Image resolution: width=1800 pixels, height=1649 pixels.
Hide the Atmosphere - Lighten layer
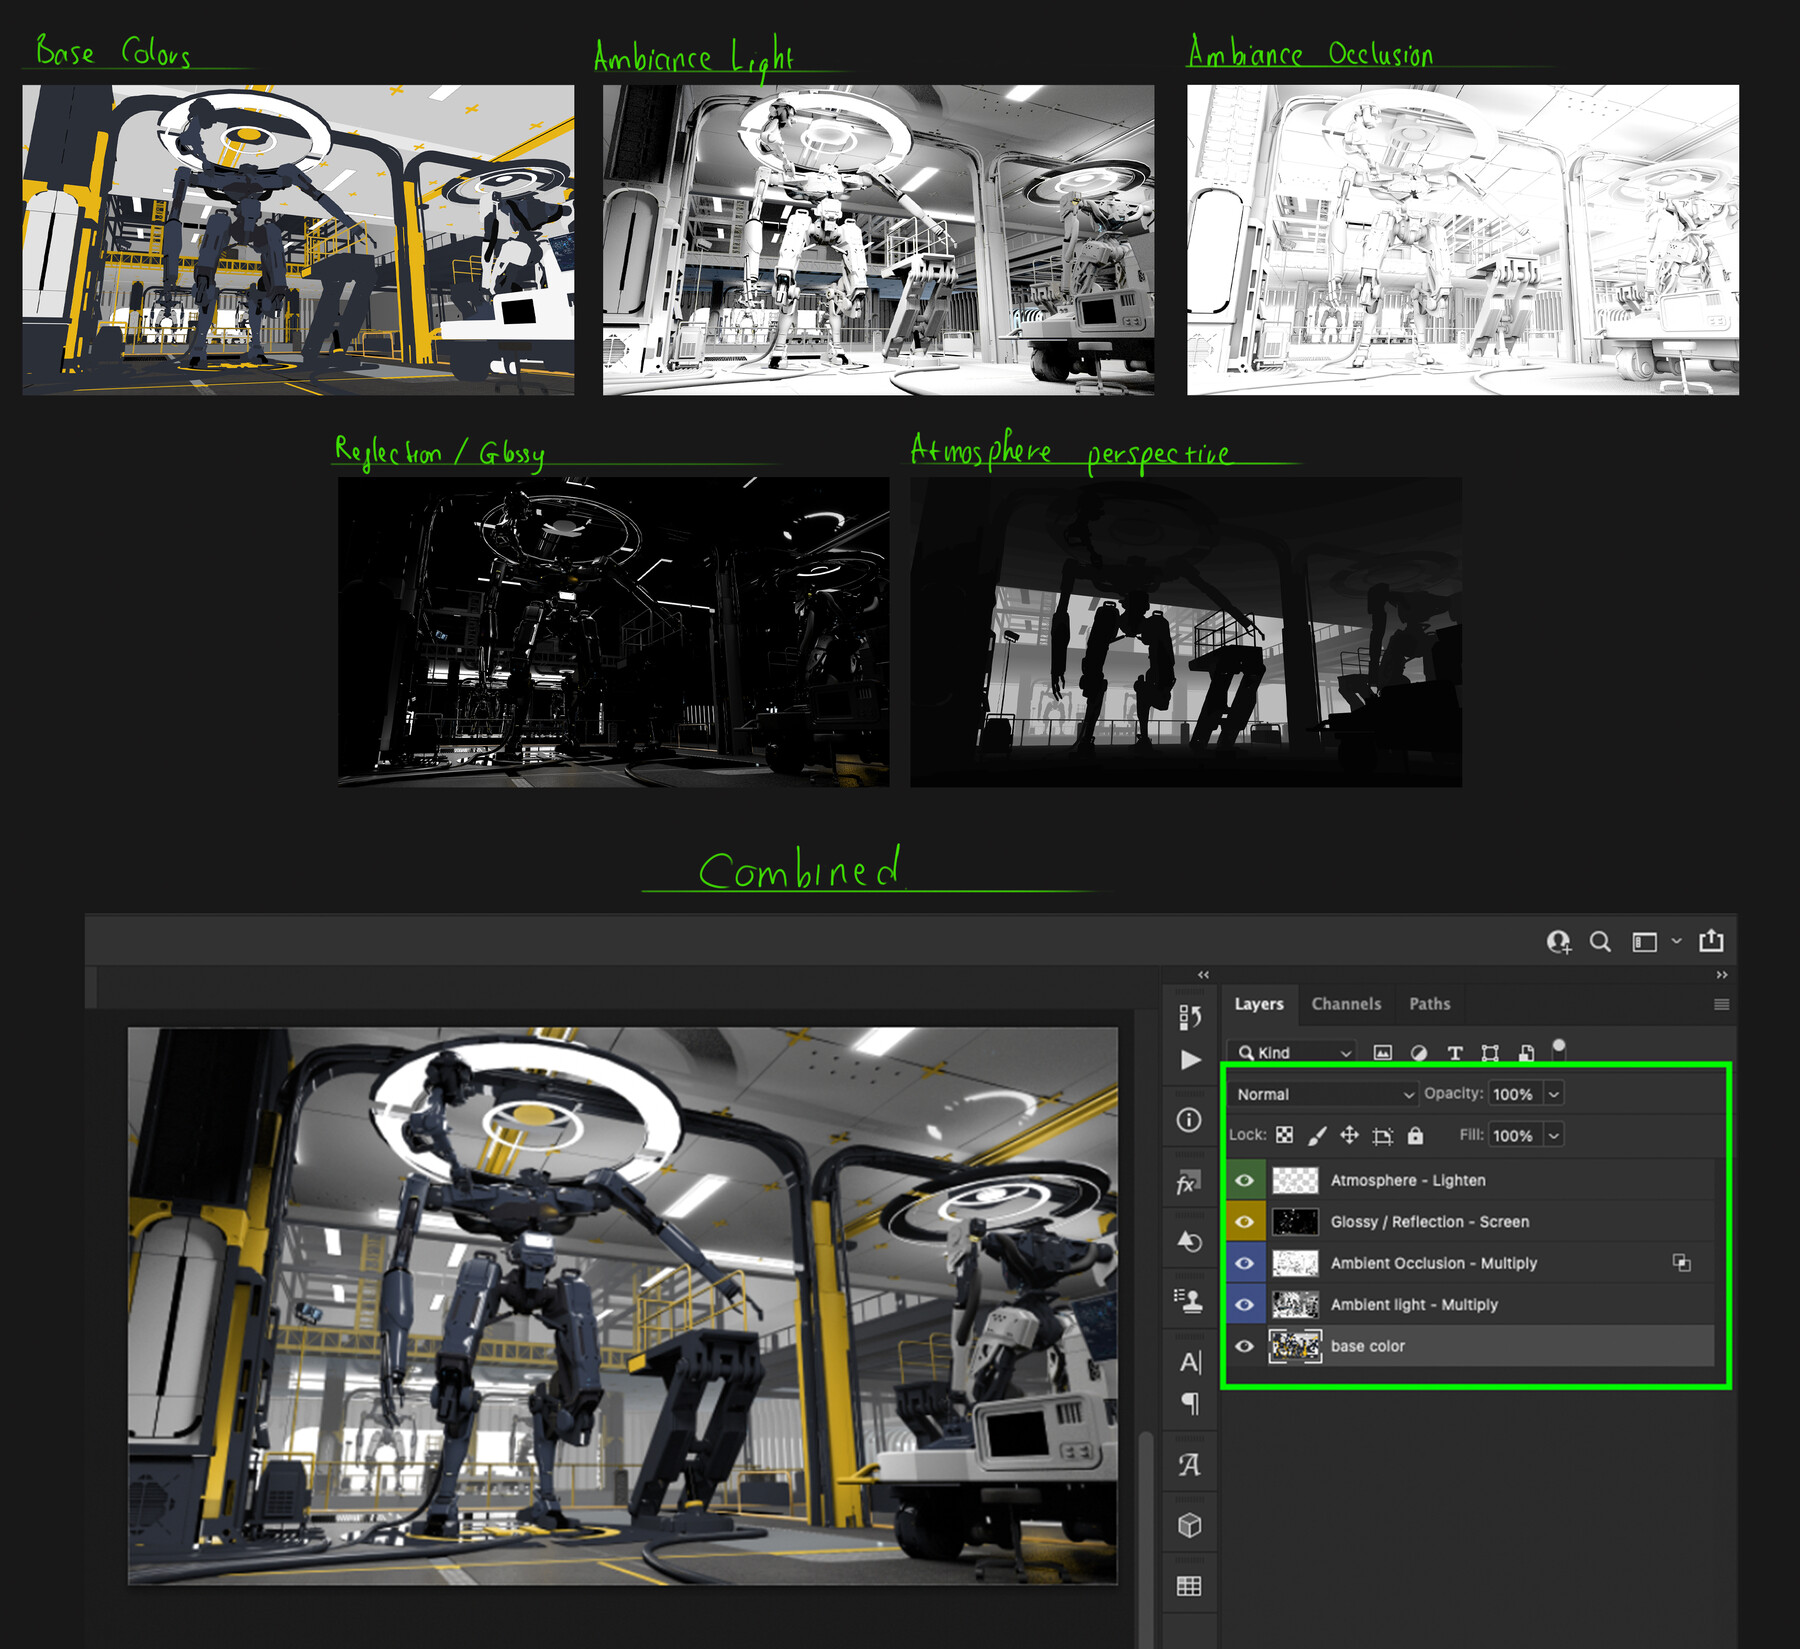(x=1245, y=1180)
